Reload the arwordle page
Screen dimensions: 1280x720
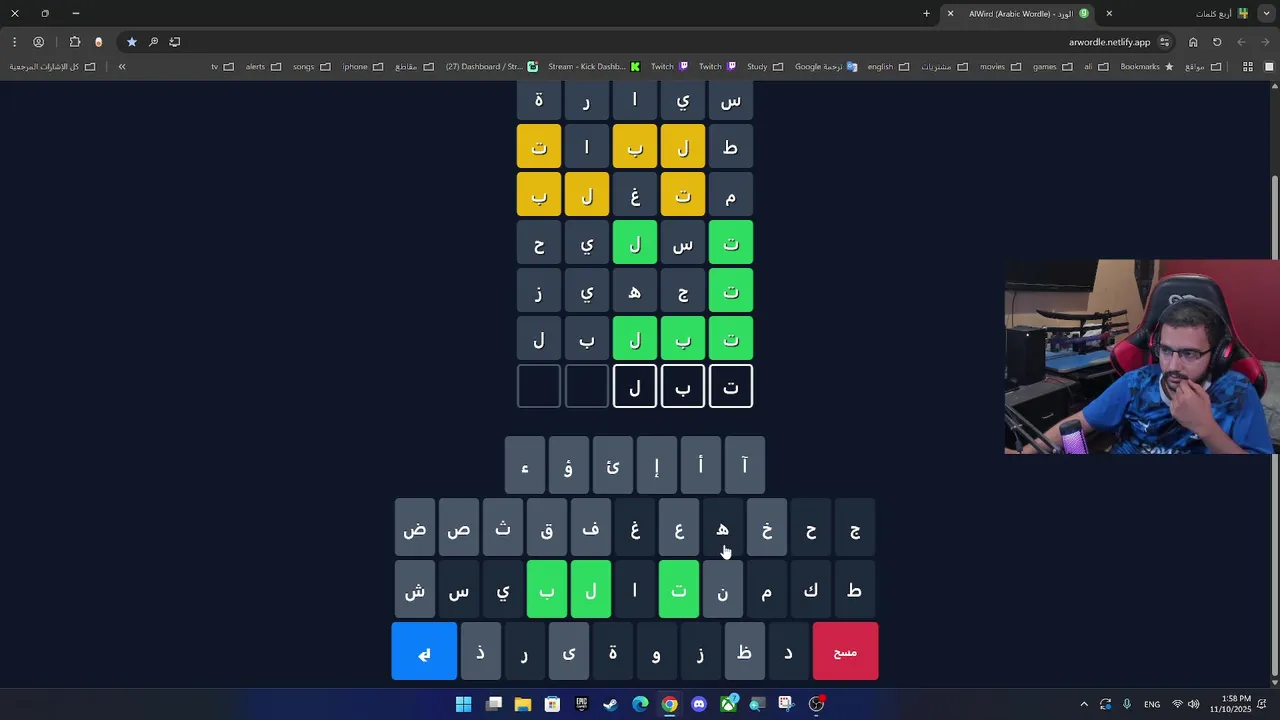tap(1217, 42)
